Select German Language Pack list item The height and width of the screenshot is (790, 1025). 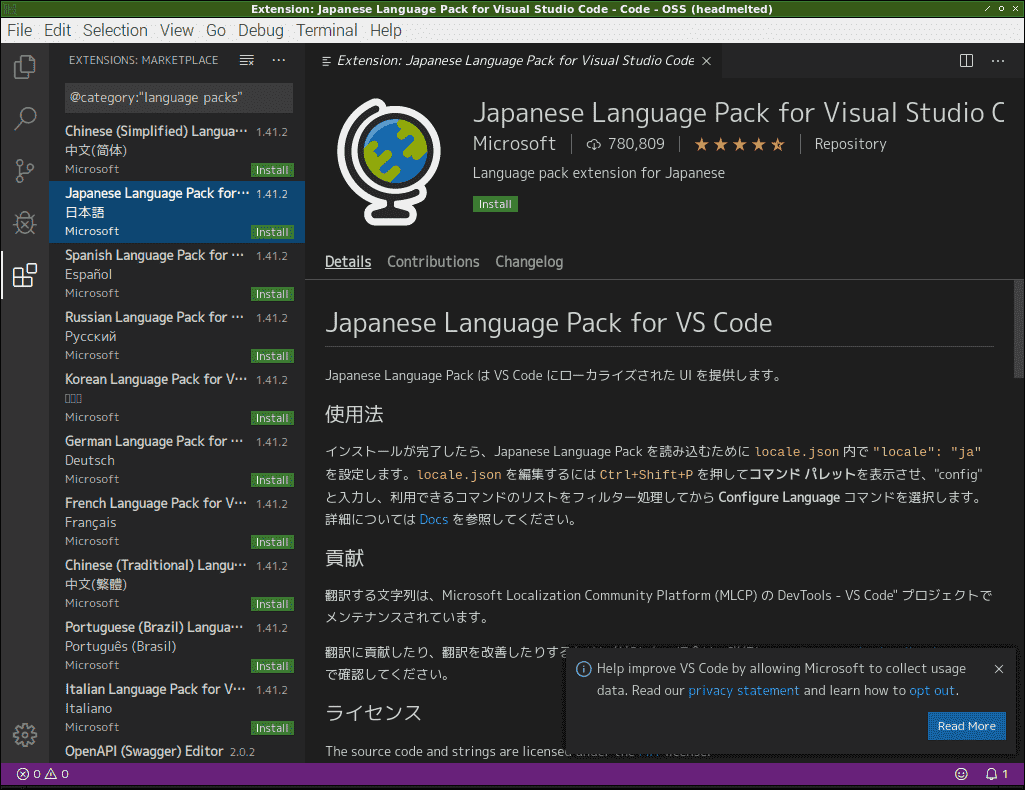[176, 461]
